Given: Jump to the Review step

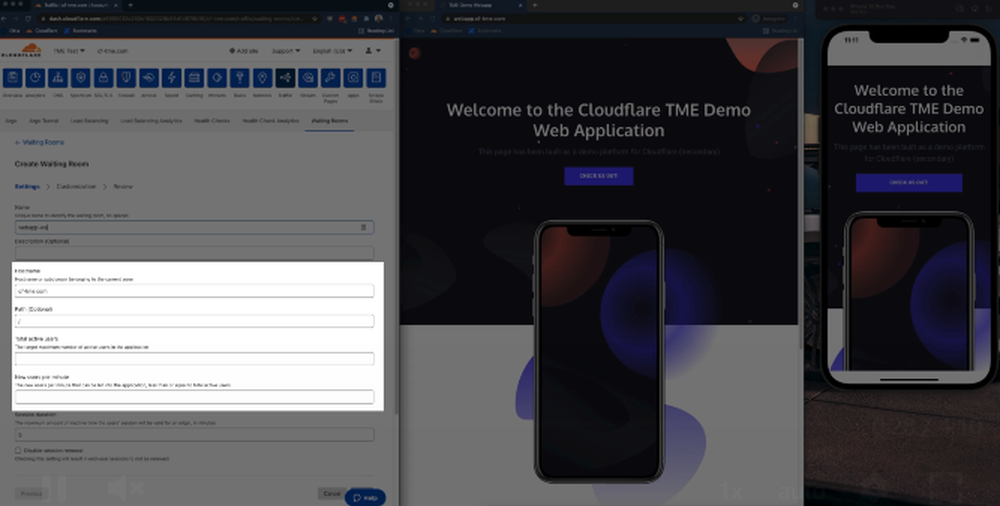Looking at the screenshot, I should [x=123, y=186].
